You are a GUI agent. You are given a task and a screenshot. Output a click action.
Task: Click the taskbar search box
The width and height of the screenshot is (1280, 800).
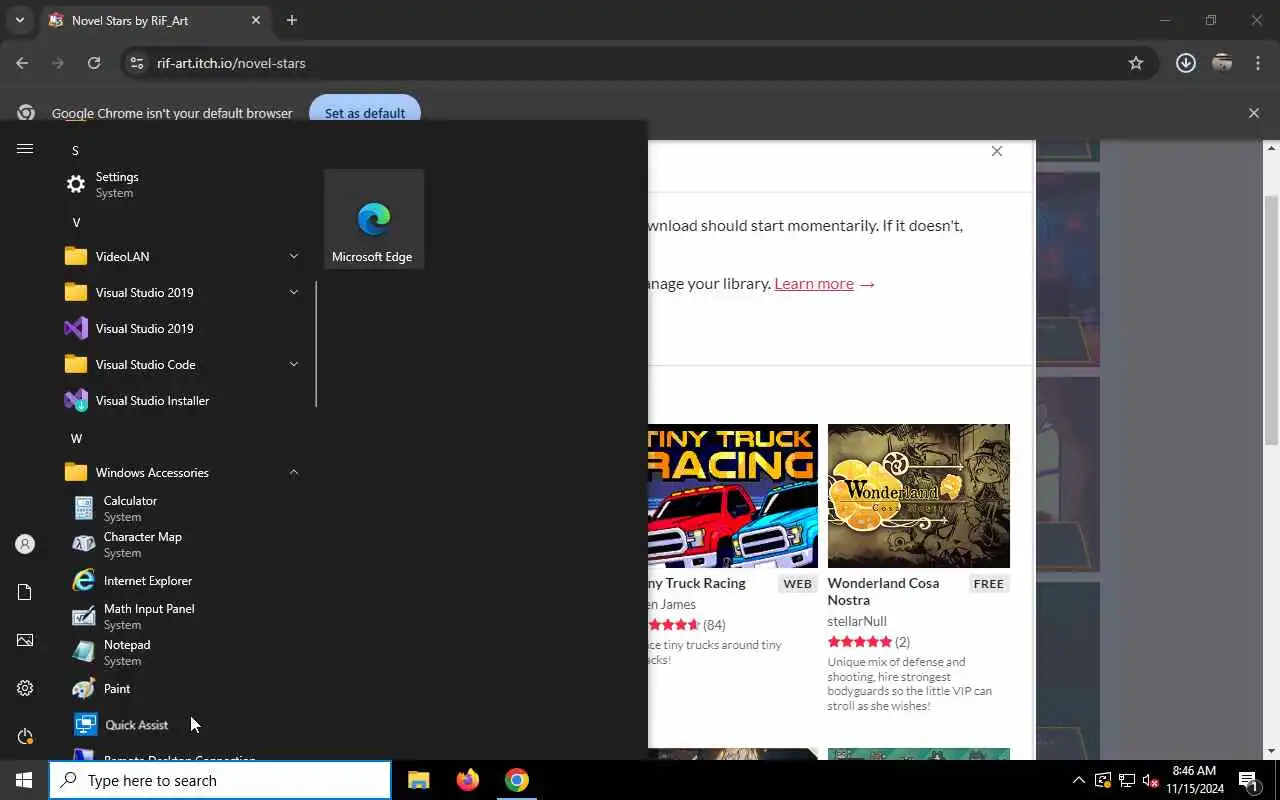(220, 780)
